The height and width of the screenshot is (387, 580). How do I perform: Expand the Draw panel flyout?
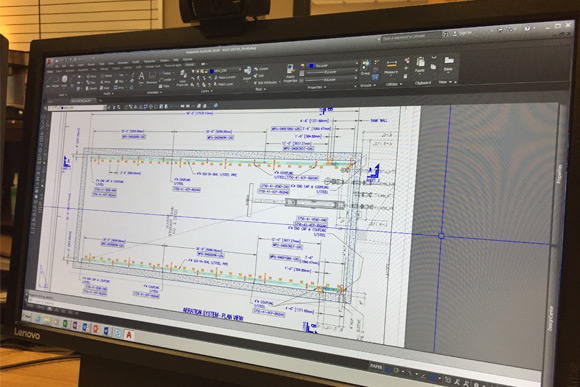[63, 95]
